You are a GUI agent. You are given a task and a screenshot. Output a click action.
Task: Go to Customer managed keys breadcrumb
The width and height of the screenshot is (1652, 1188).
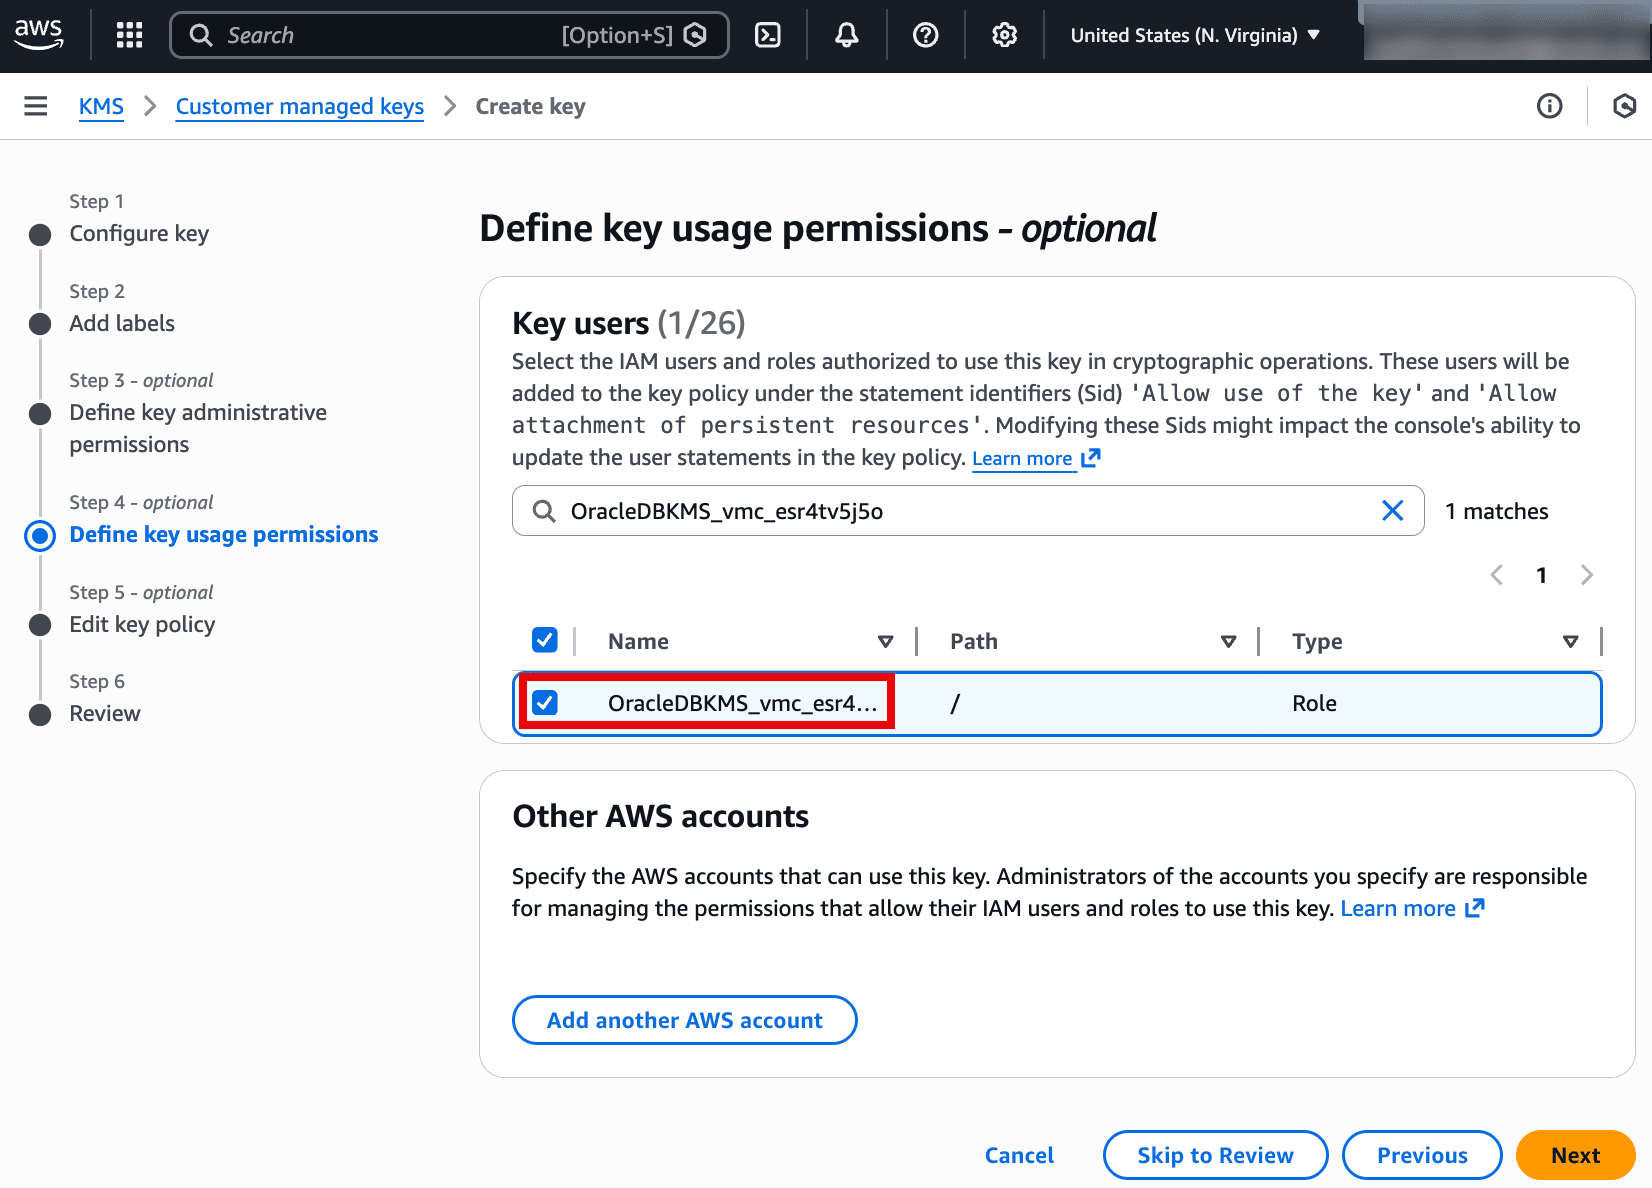point(300,106)
